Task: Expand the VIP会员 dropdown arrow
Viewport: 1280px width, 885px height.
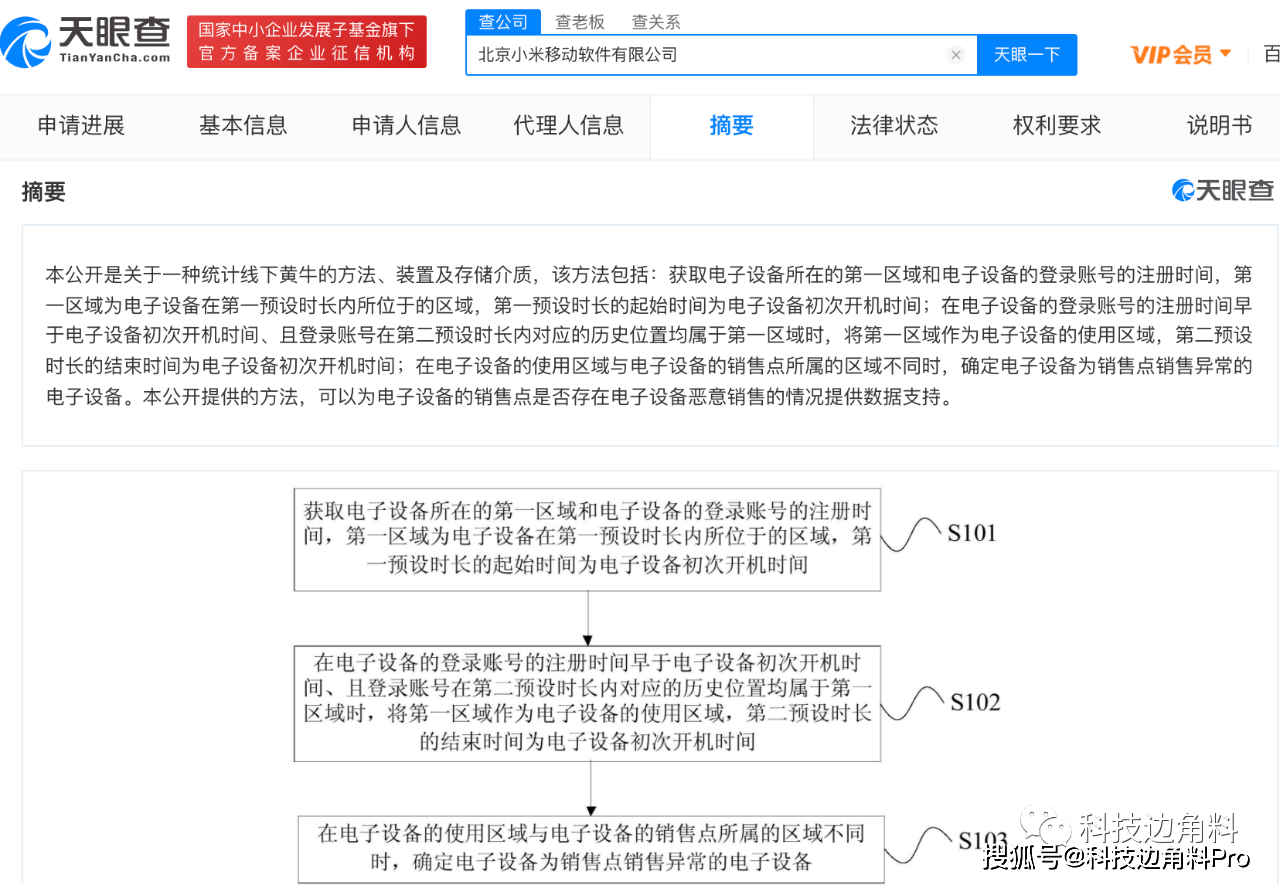Action: click(1226, 53)
